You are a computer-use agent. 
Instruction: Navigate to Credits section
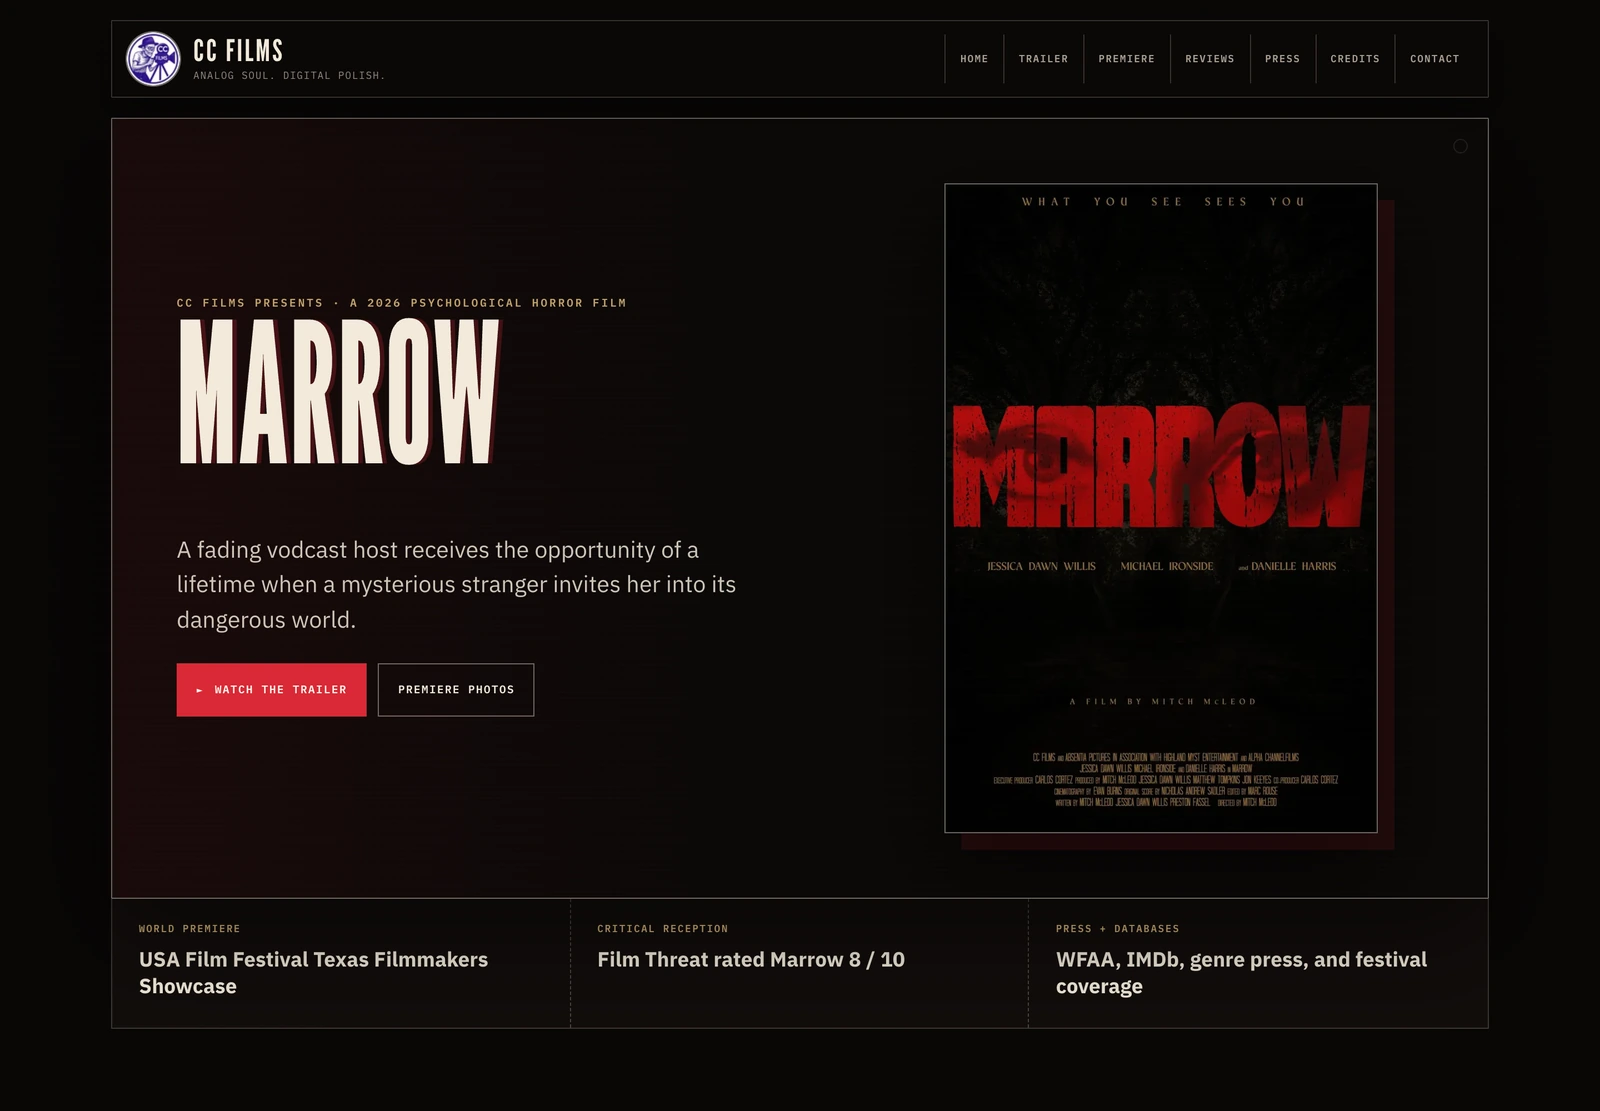click(x=1354, y=59)
